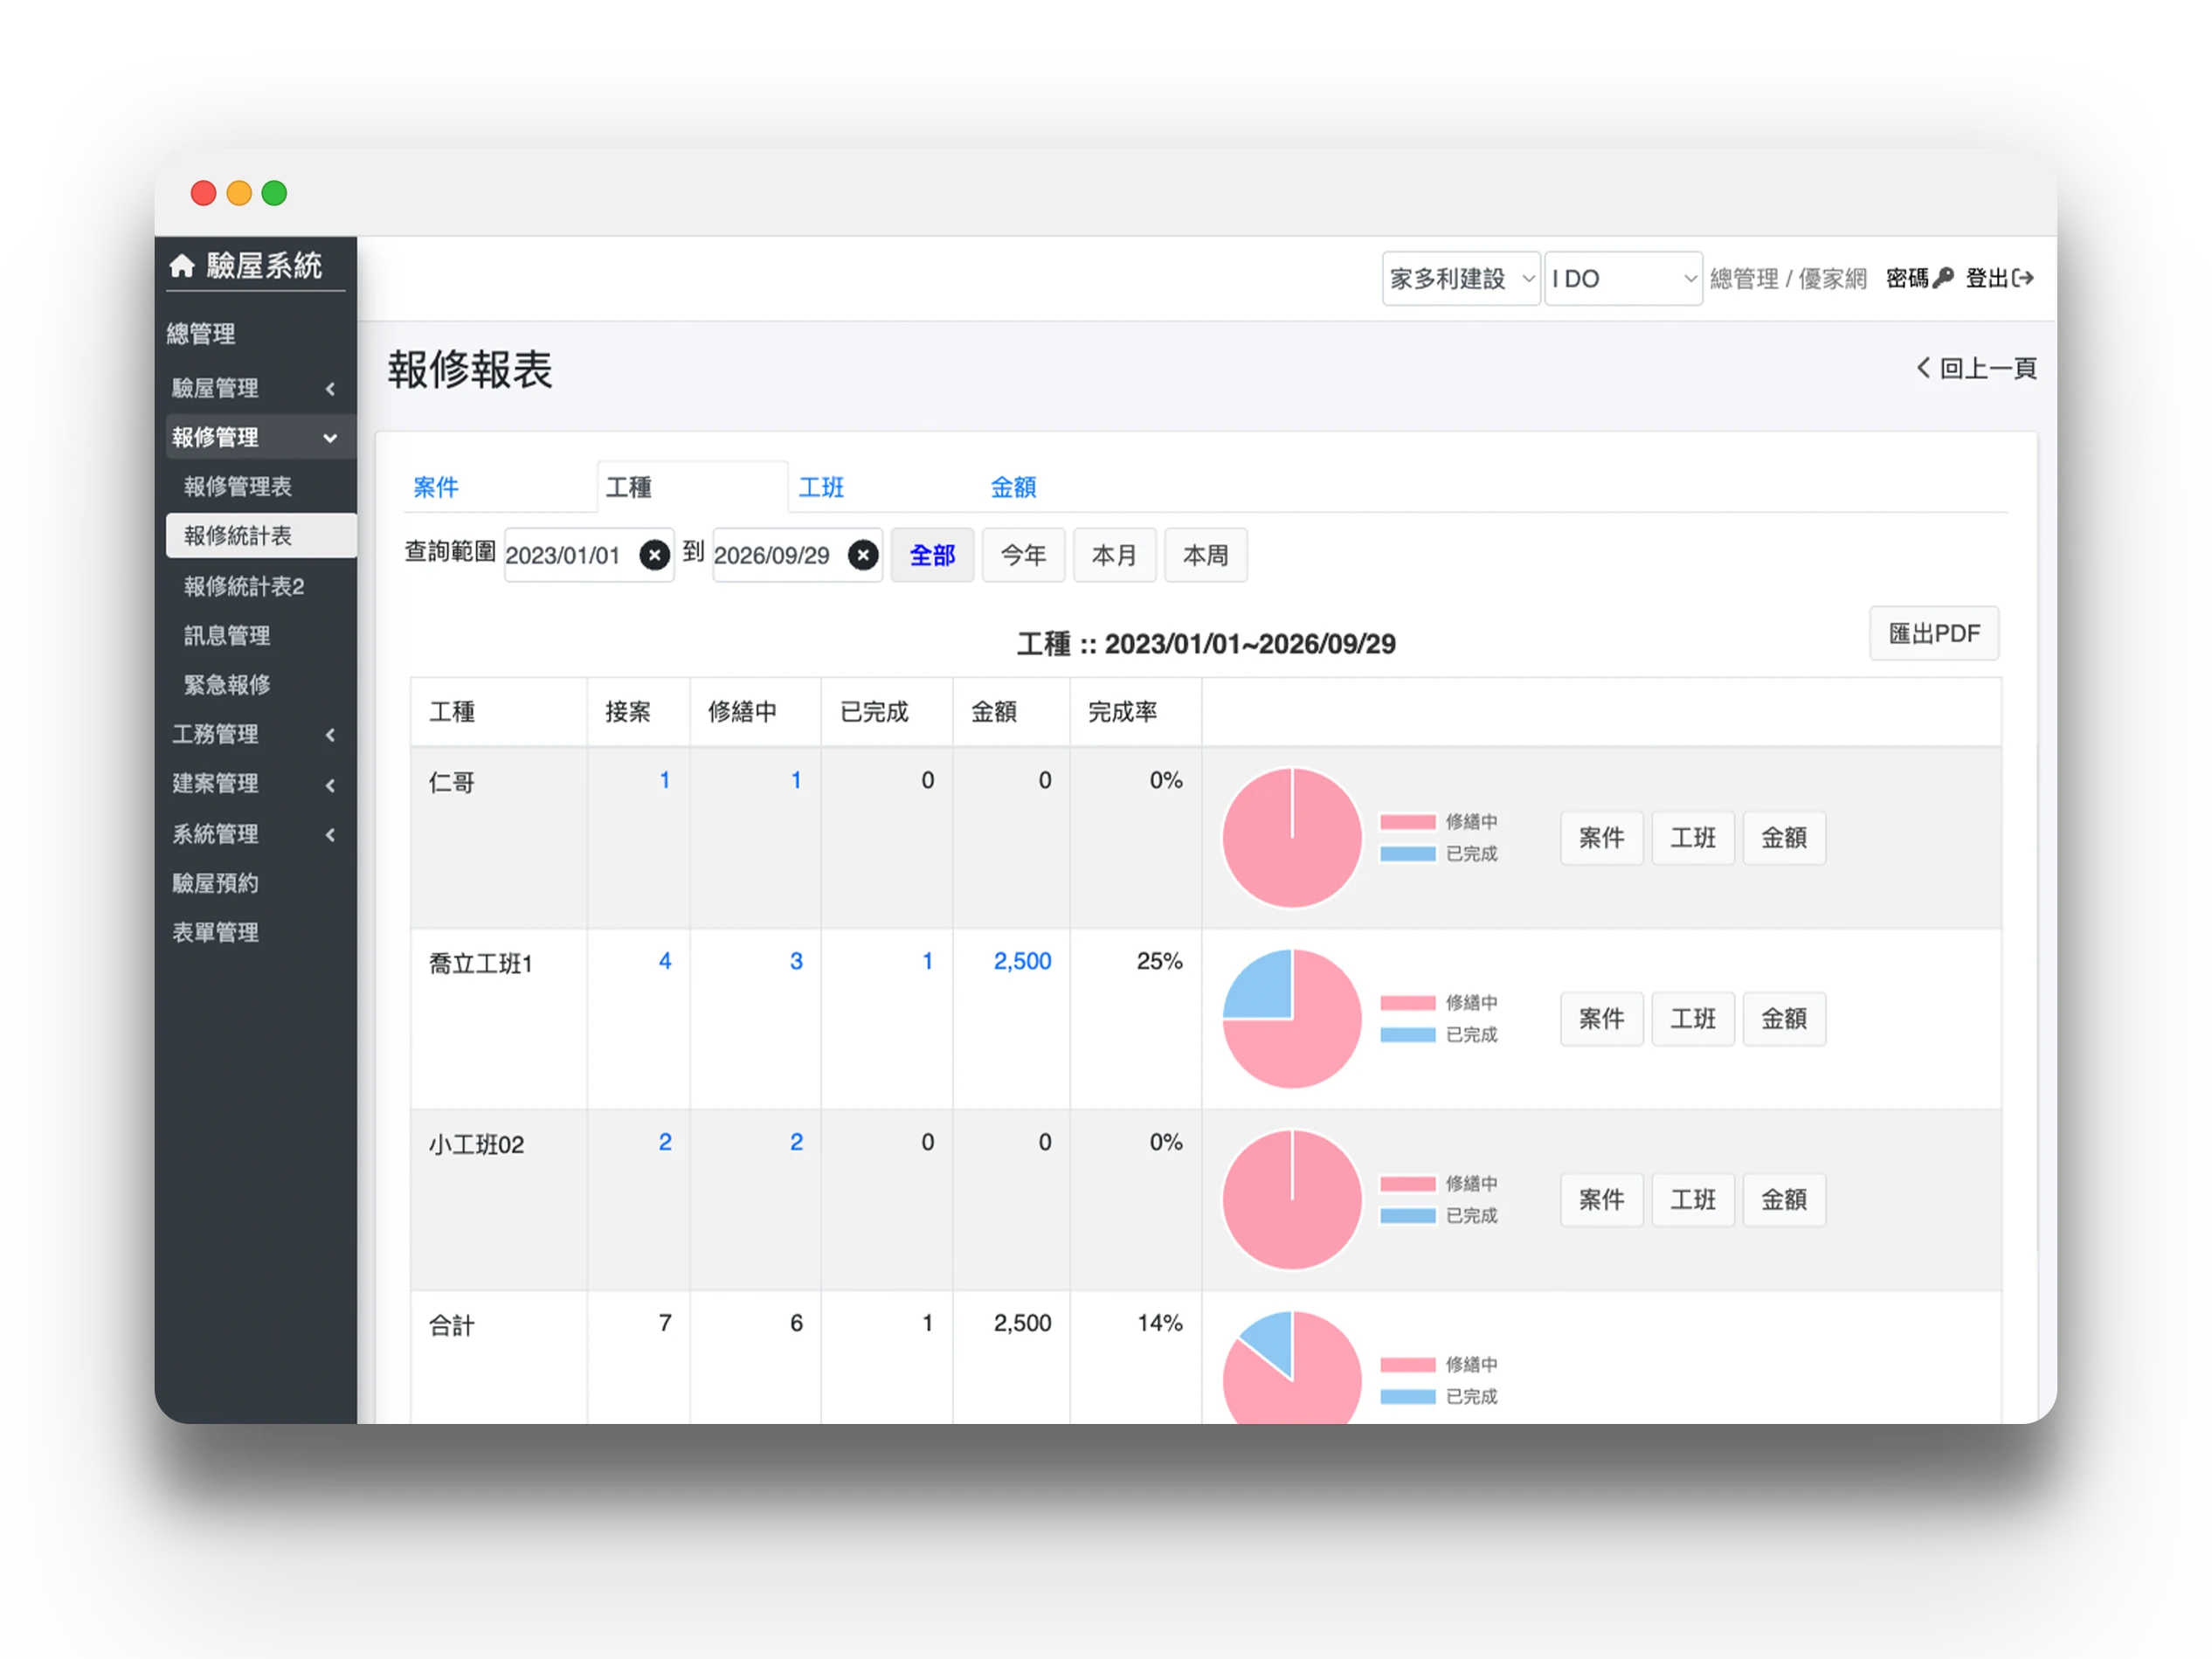Click the 2,500 amount link for 喬立工班1
The width and height of the screenshot is (2212, 1659).
[1022, 961]
